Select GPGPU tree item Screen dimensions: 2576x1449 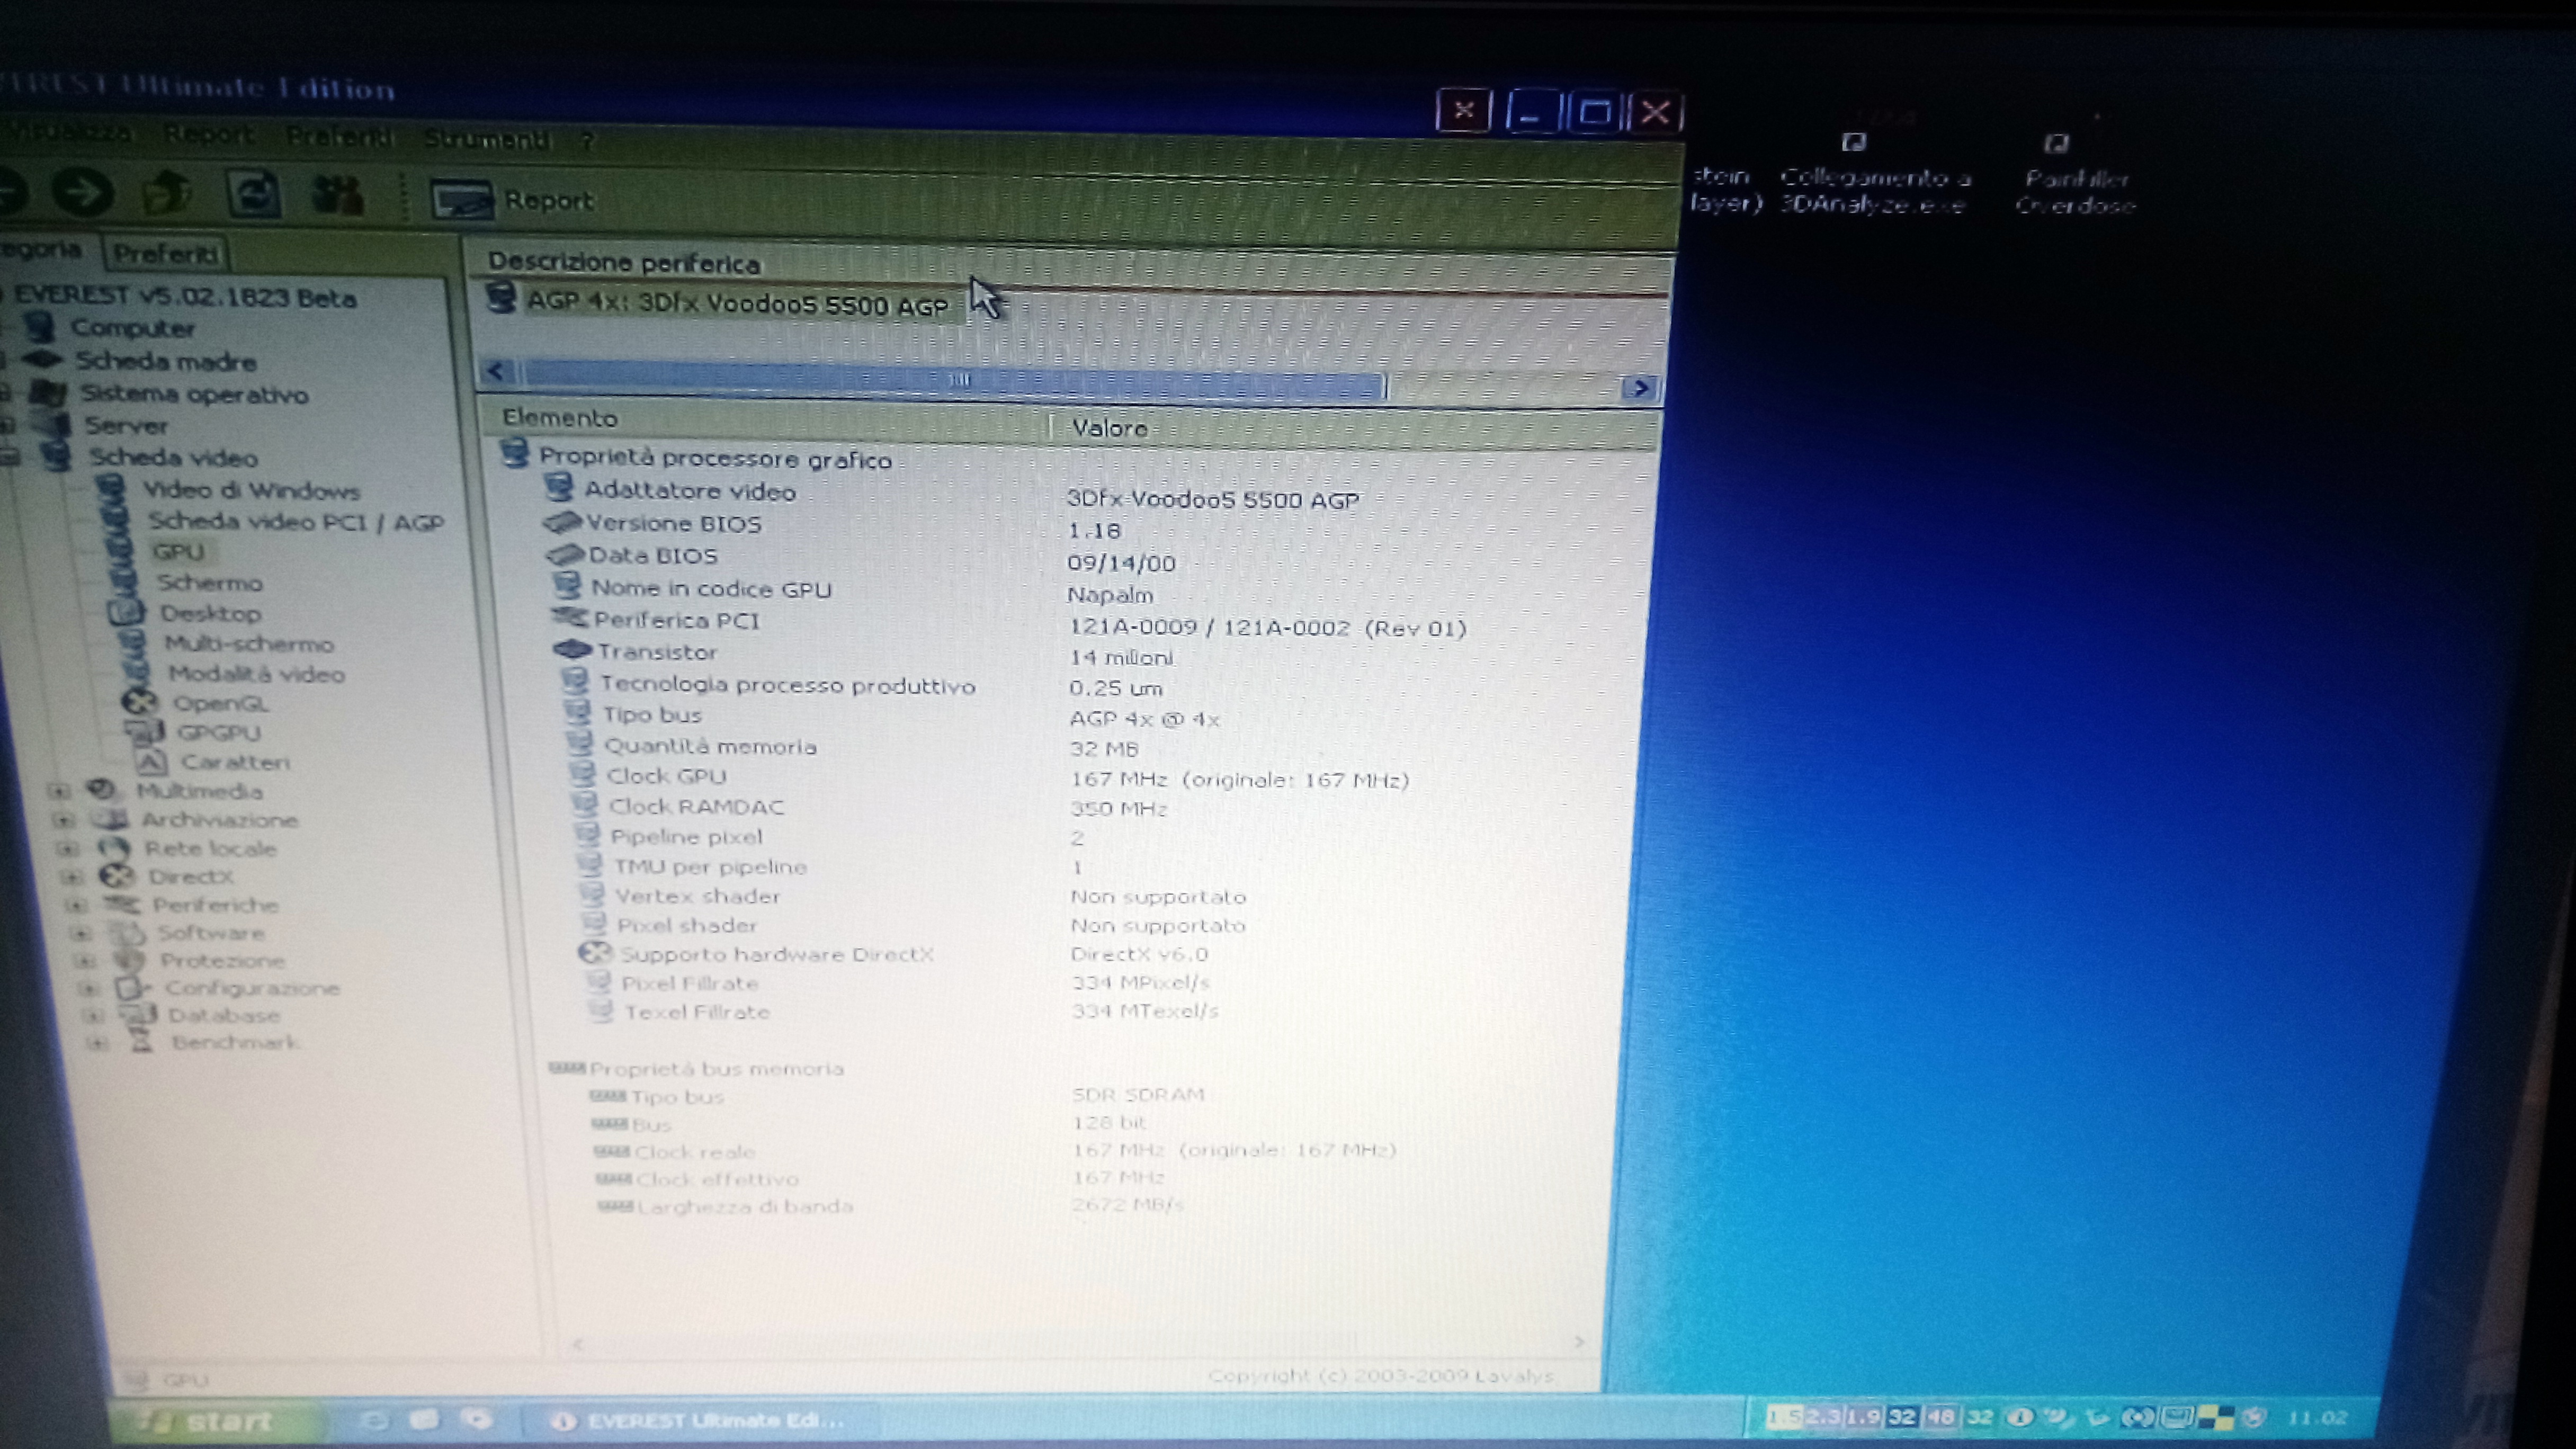(219, 732)
